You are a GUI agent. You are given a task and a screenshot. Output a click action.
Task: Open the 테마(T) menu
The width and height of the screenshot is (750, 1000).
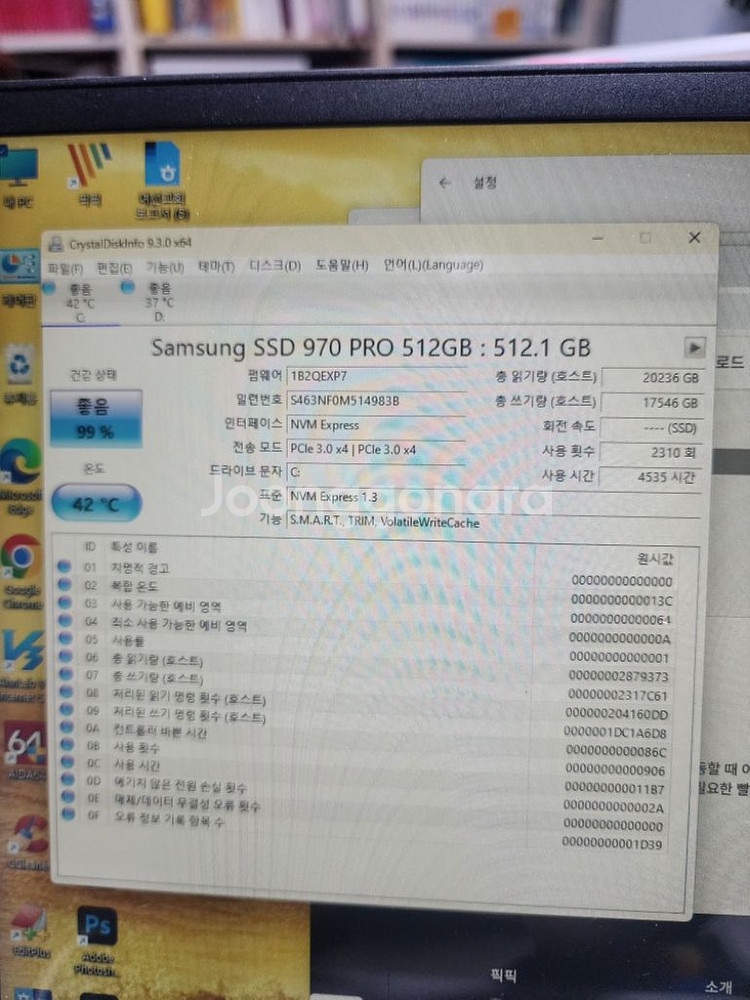click(216, 266)
